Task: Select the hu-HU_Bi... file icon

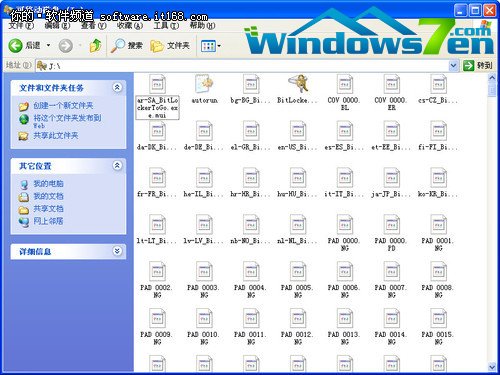Action: tap(298, 178)
